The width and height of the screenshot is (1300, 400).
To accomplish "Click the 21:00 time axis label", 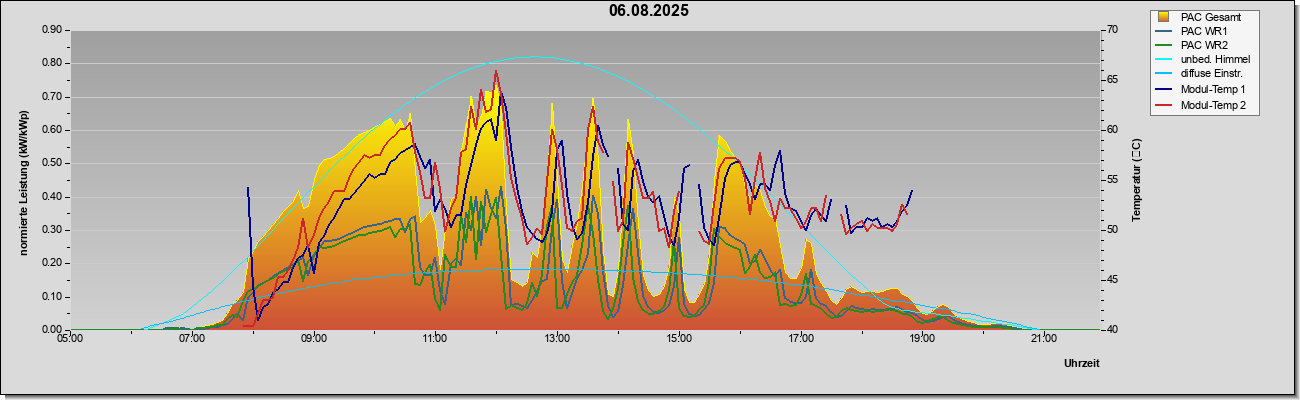I will pos(1043,339).
